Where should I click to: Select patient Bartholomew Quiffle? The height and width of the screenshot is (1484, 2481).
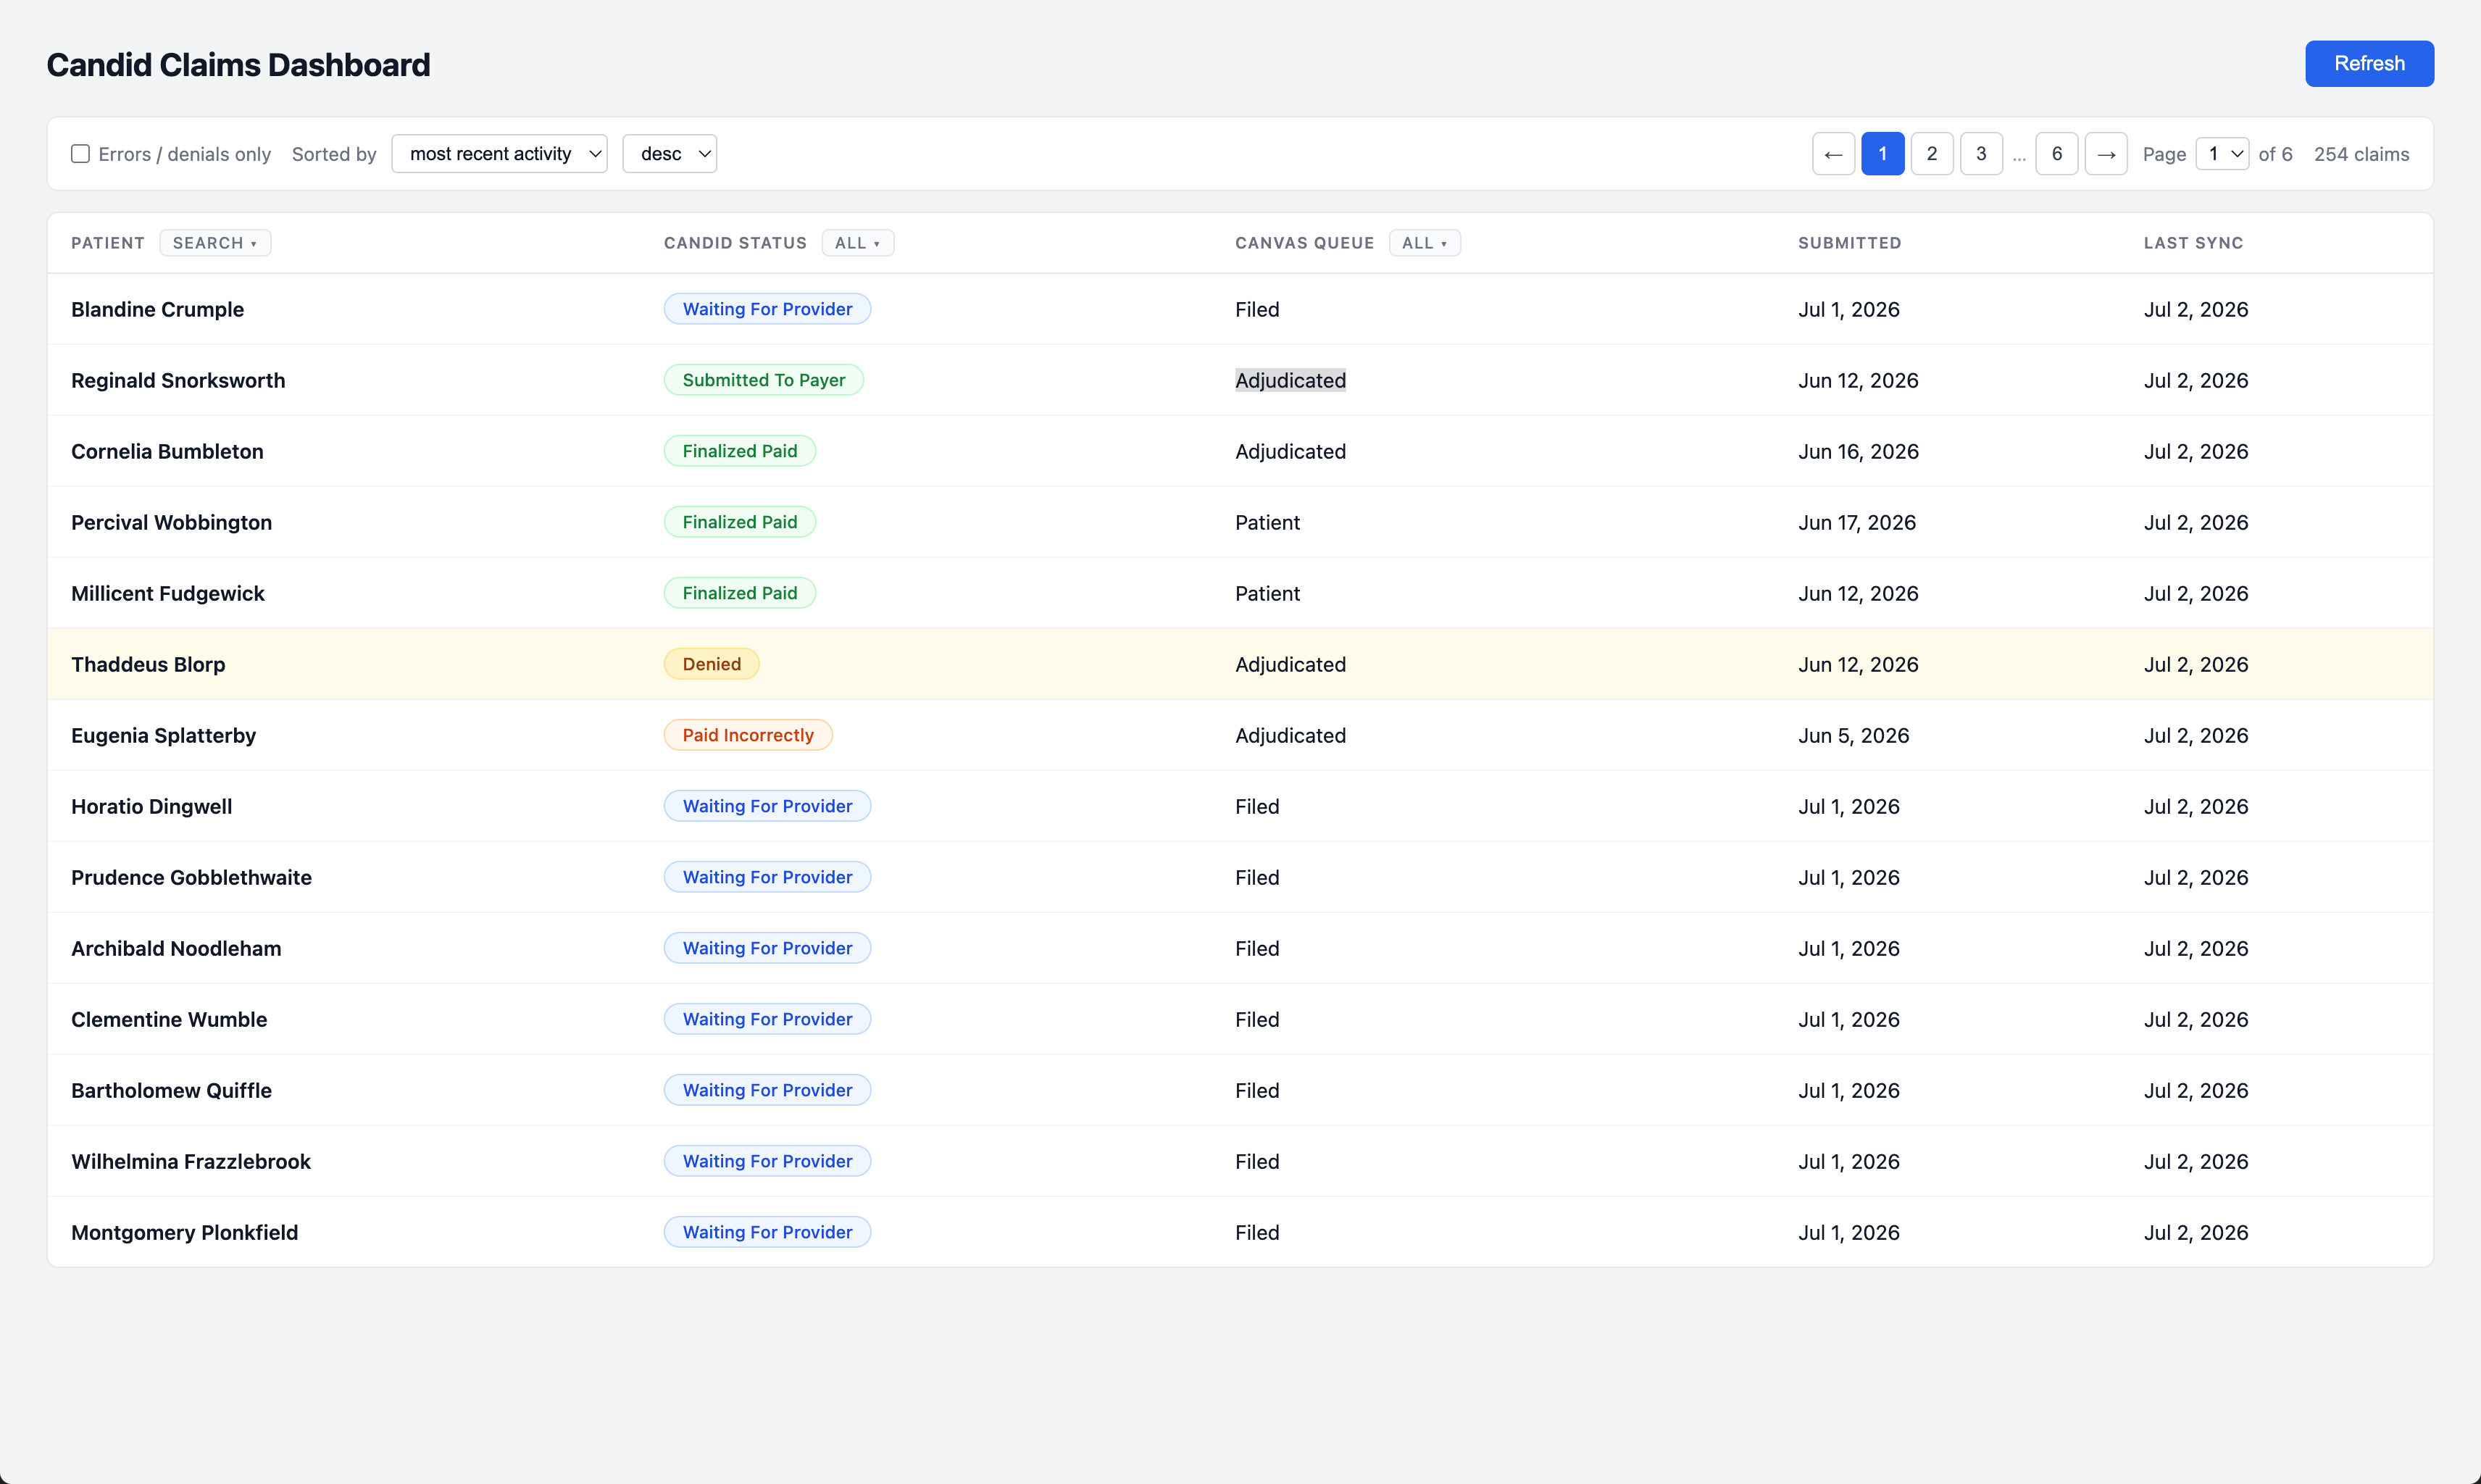tap(171, 1090)
